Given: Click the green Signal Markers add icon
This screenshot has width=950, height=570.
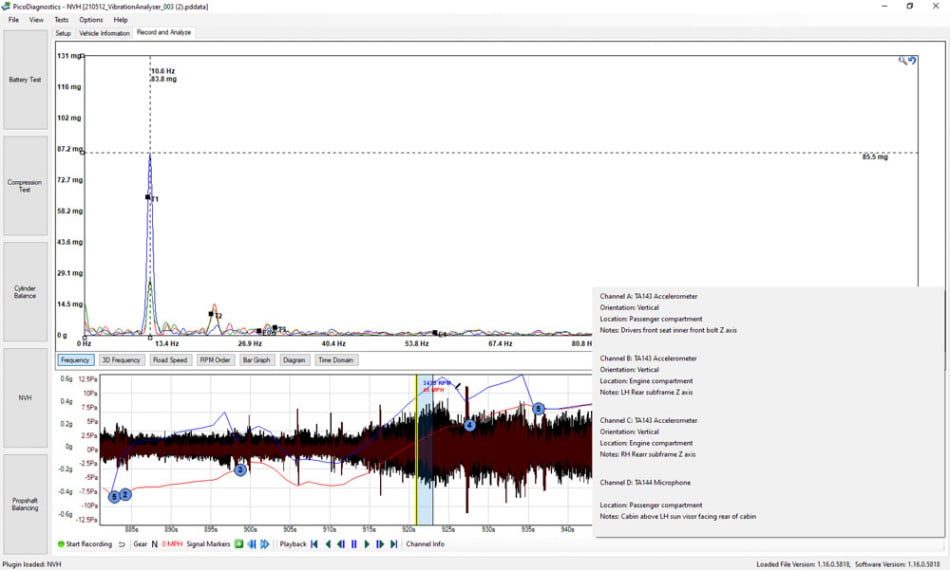Looking at the screenshot, I should 239,544.
